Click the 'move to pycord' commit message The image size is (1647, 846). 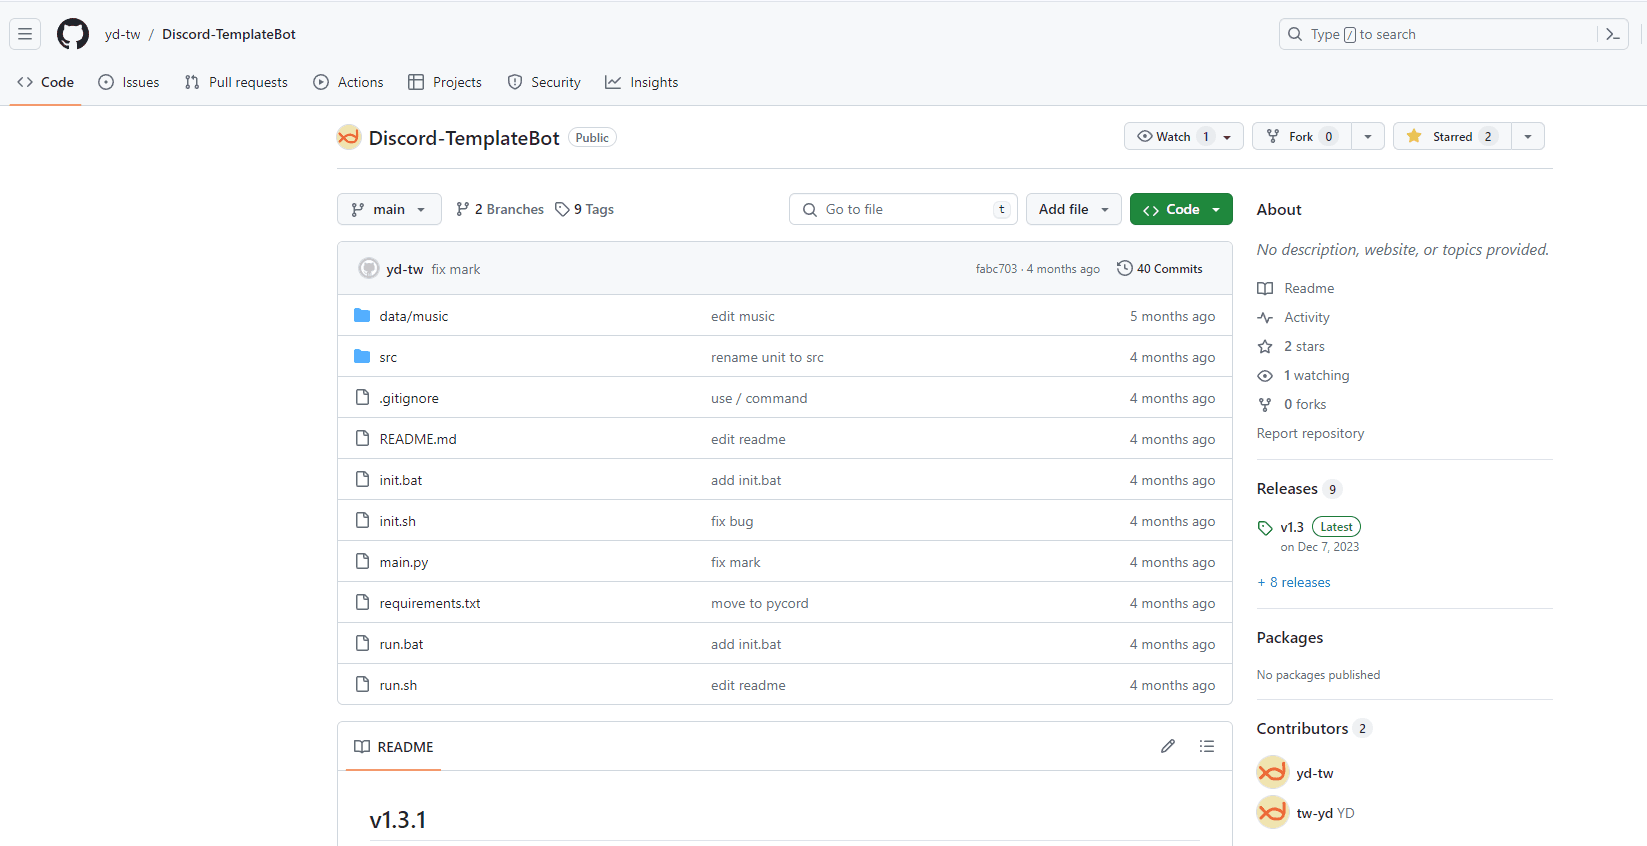point(760,603)
